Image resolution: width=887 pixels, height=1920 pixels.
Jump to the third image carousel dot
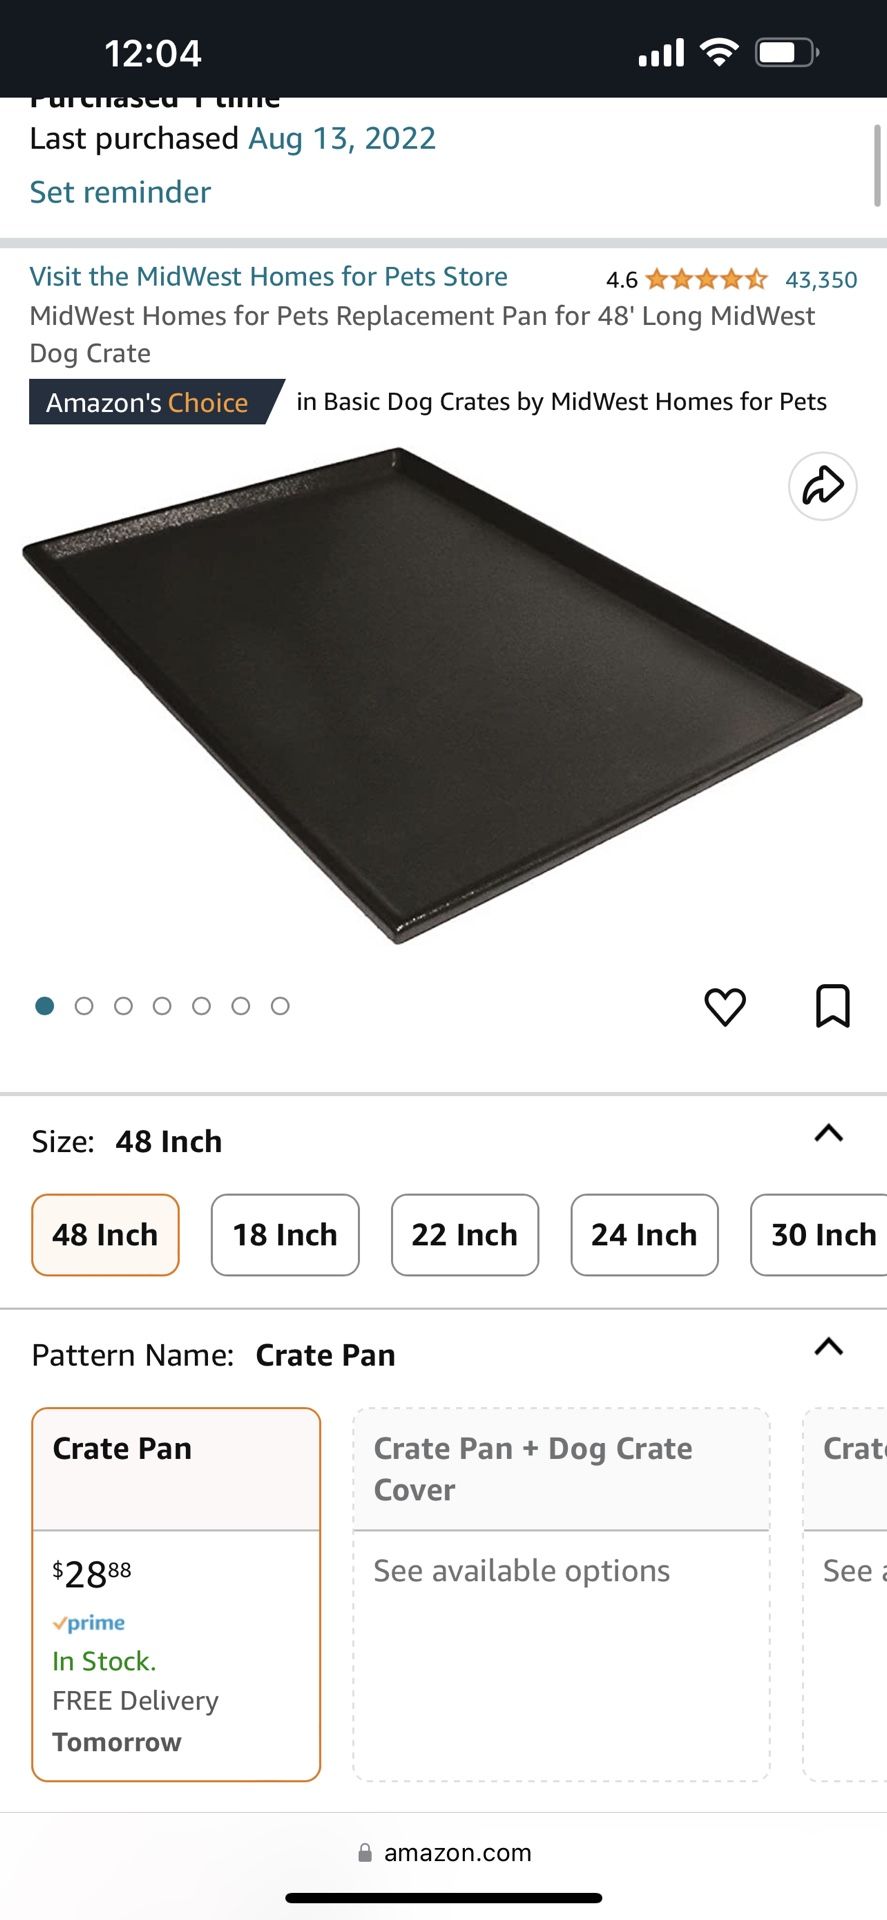pos(123,1006)
